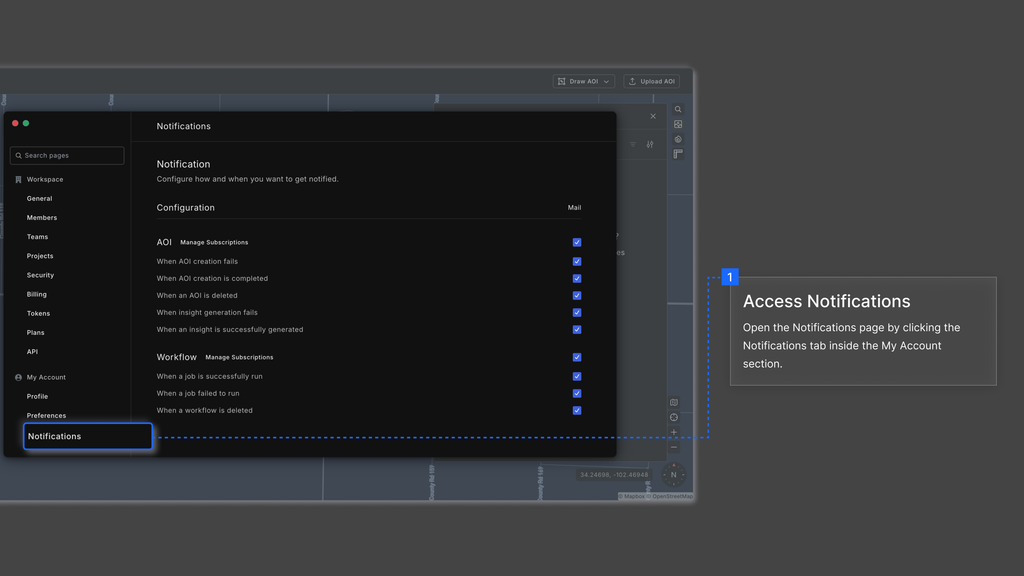The width and height of the screenshot is (1024, 576).
Task: Close the side panel with the X
Action: 653,116
